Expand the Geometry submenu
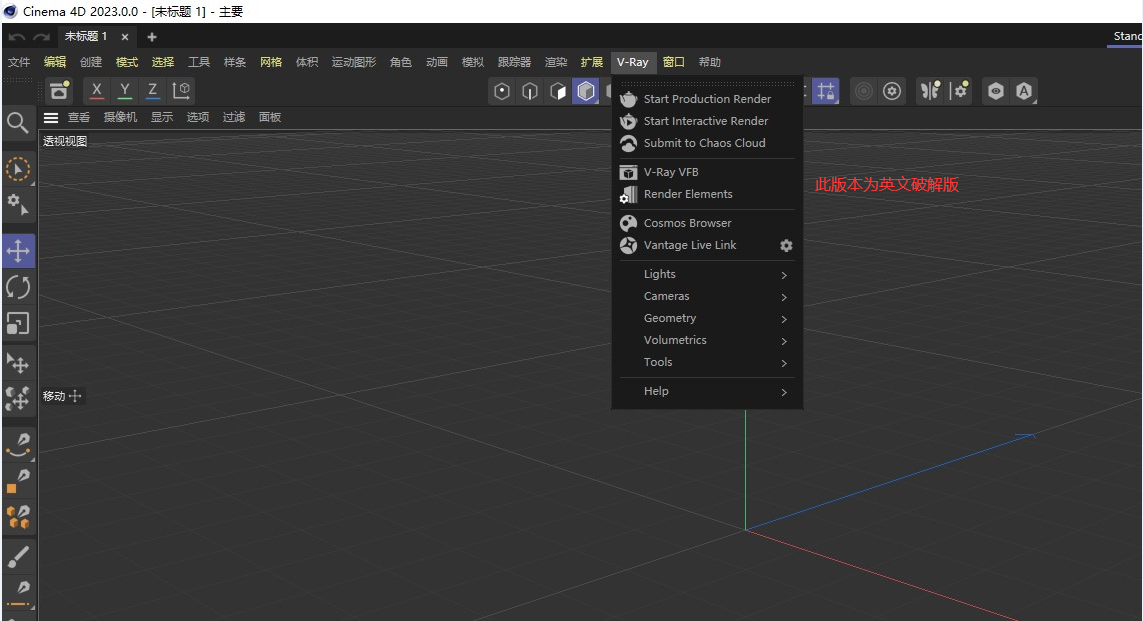Screen dimensions: 1143x621 click(x=670, y=318)
